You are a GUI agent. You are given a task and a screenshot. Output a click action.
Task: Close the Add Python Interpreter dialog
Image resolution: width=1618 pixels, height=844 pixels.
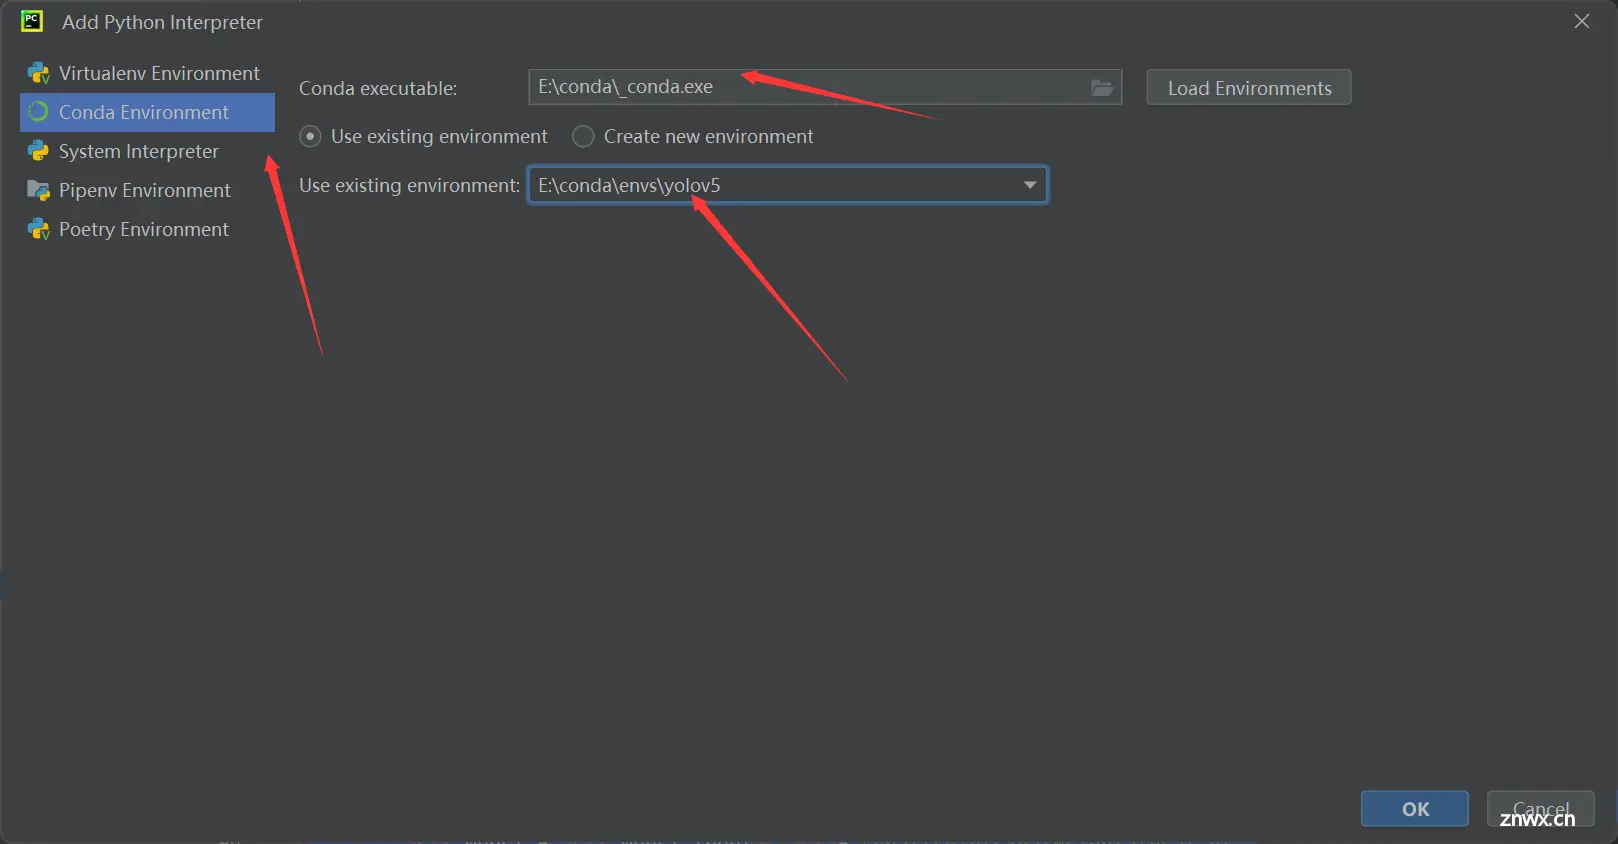[x=1582, y=21]
